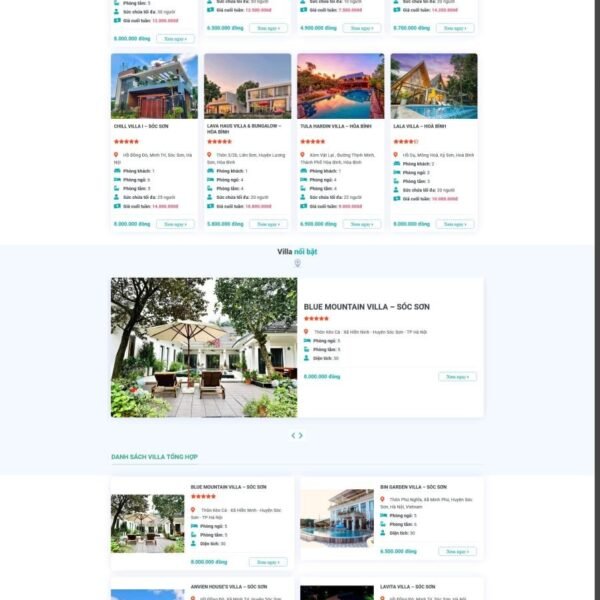Click the location pin in Lala Villa card

396,155
